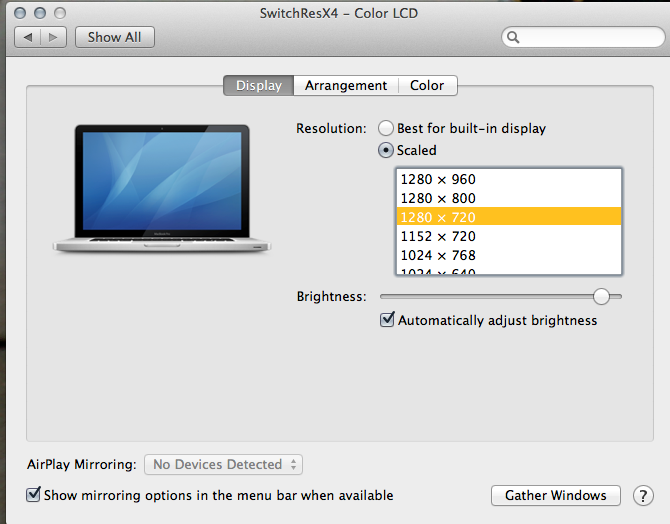Choose the 1280 × 960 resolution
670x524 pixels.
[509, 179]
